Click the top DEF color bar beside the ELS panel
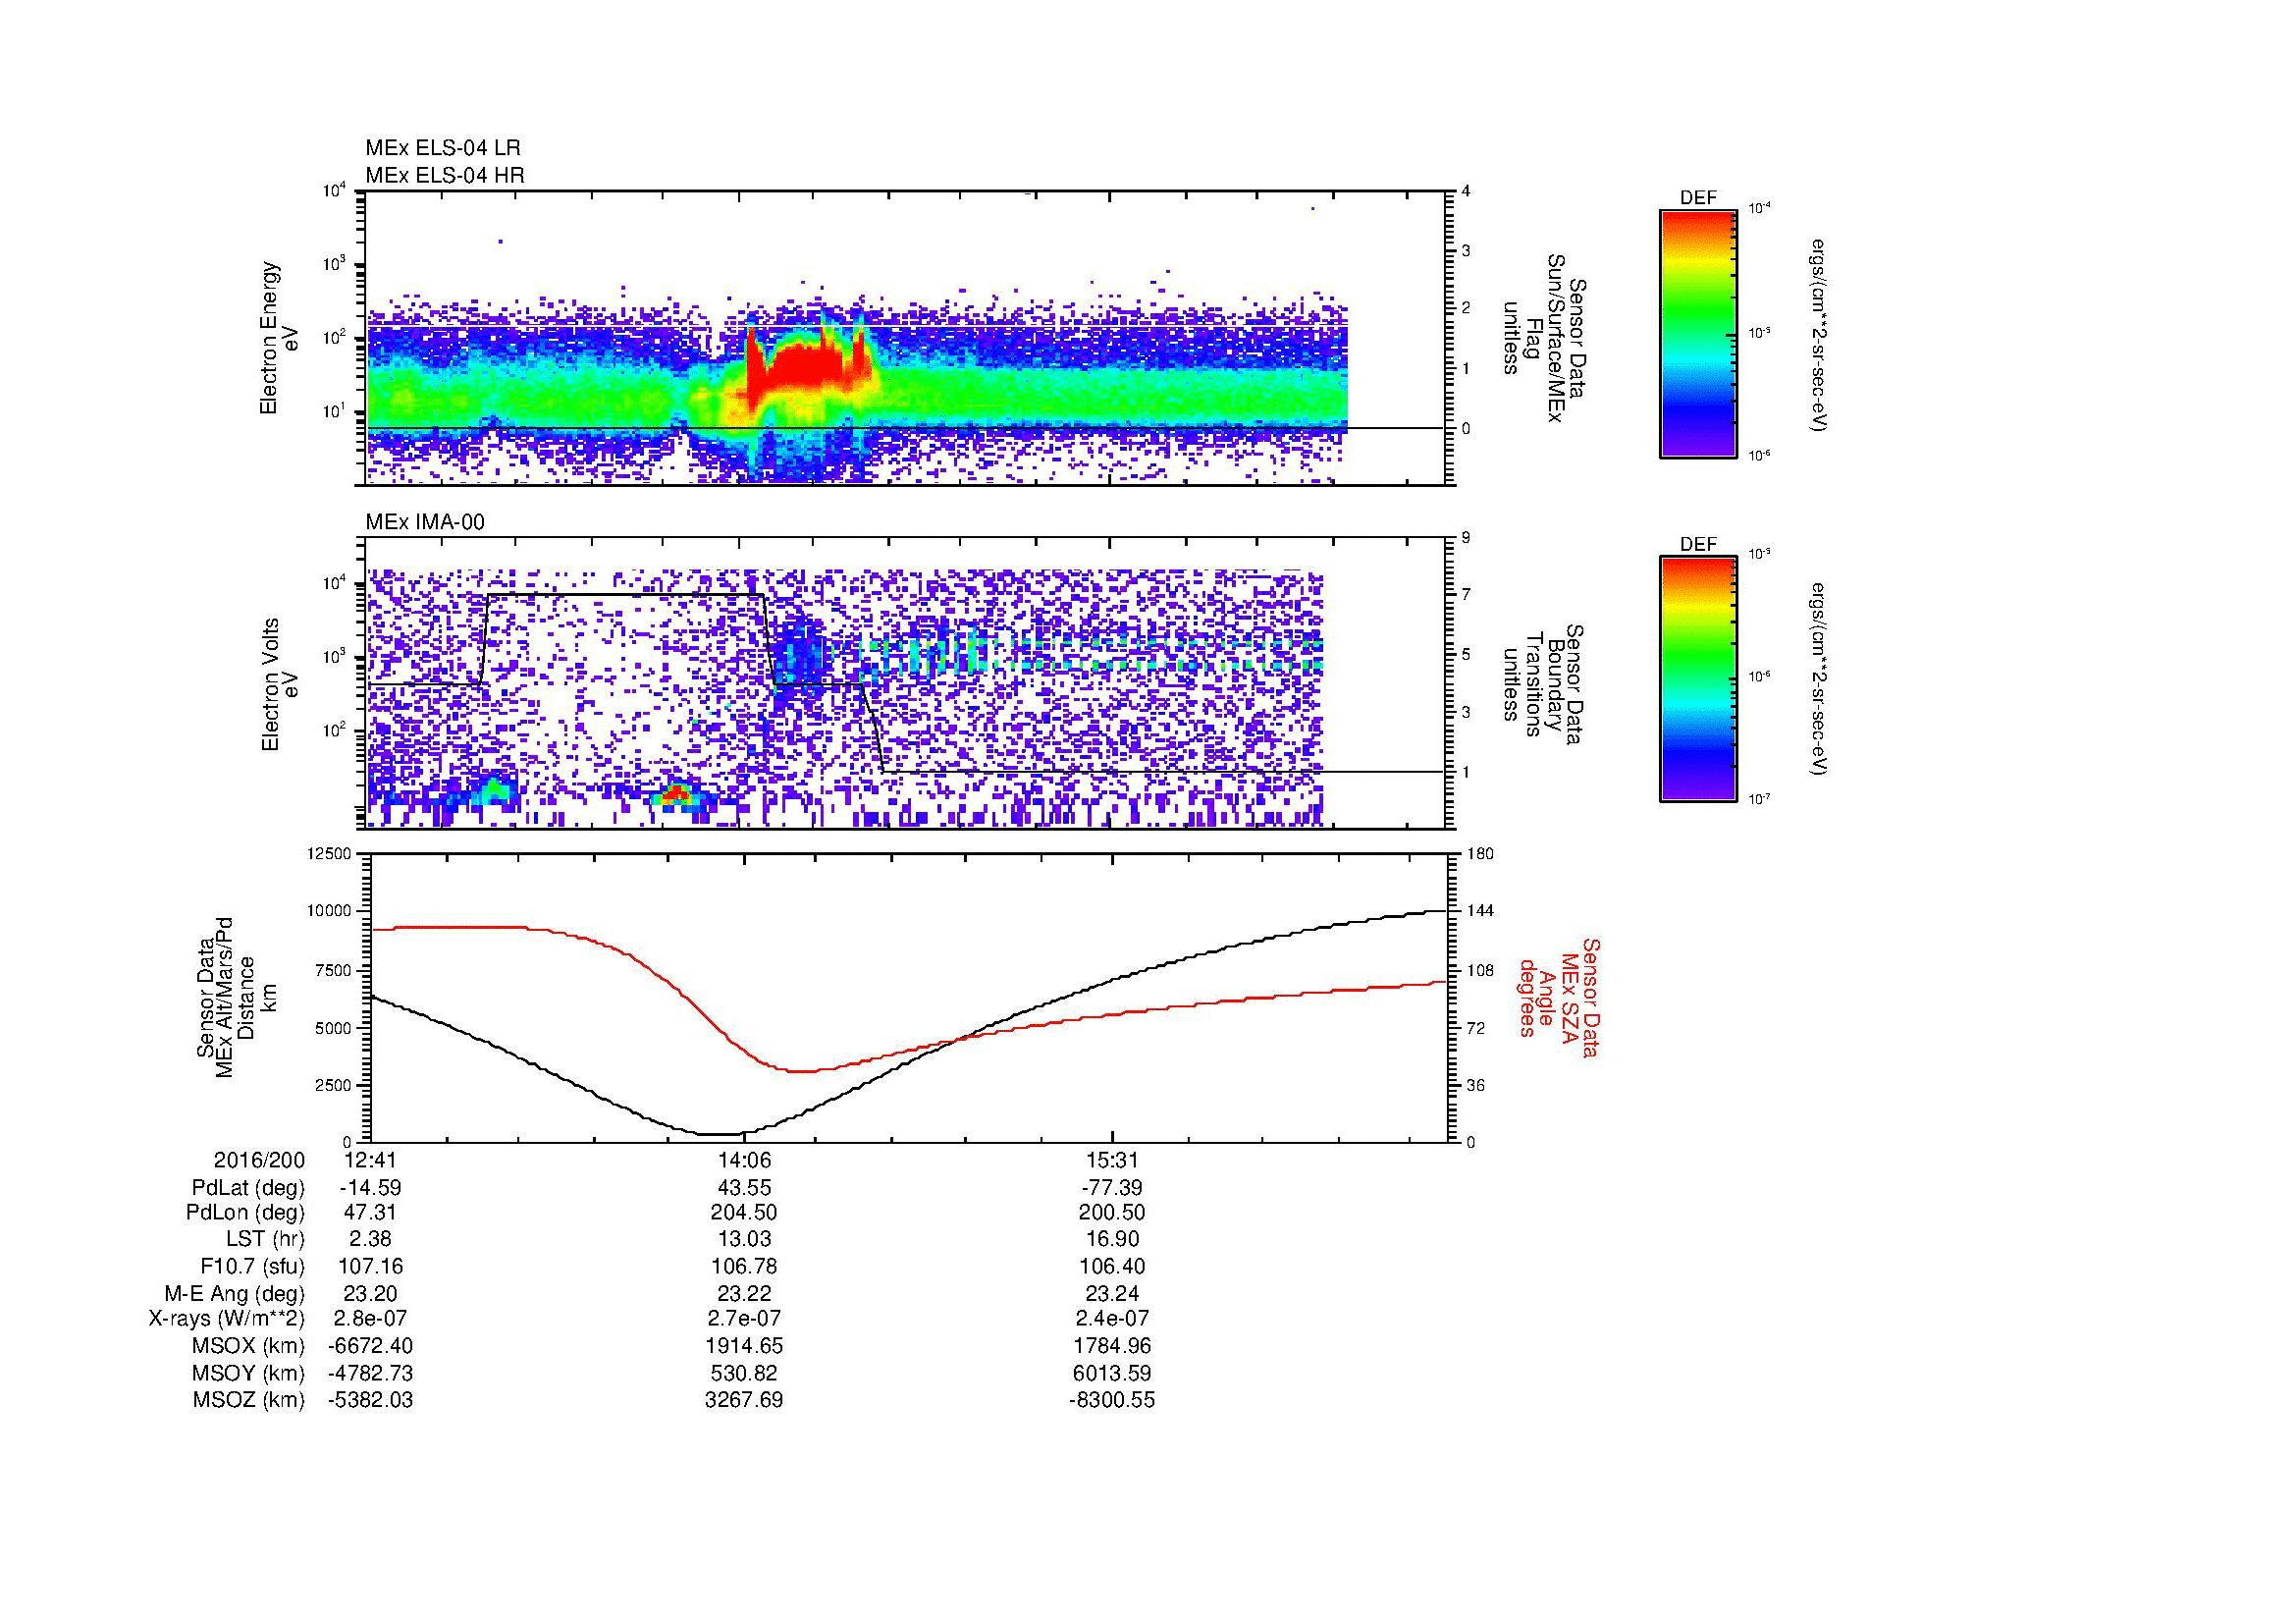2296x1623 pixels. point(1698,333)
